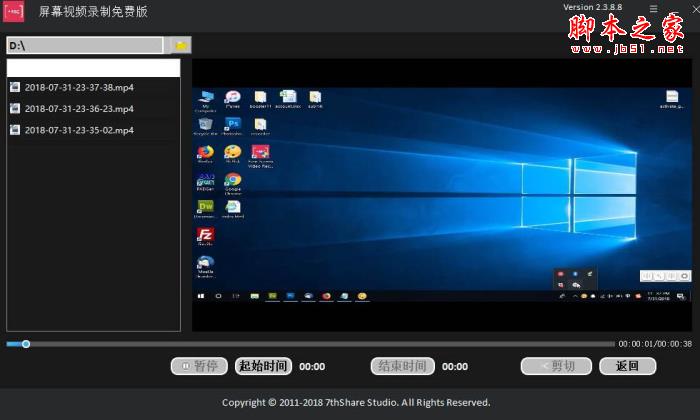Select file 2018-07-31-23-37-38.mp4
This screenshot has width=700, height=420.
click(93, 87)
